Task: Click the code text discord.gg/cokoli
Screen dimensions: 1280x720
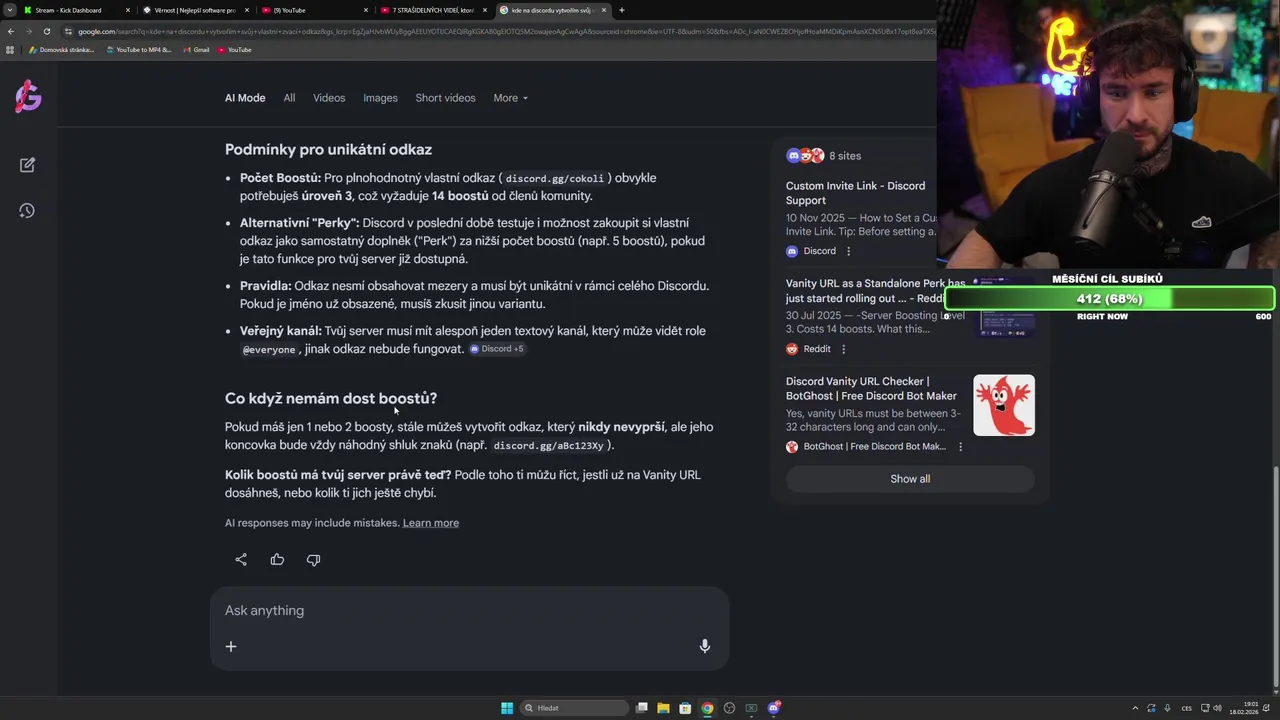Action: pyautogui.click(x=554, y=179)
